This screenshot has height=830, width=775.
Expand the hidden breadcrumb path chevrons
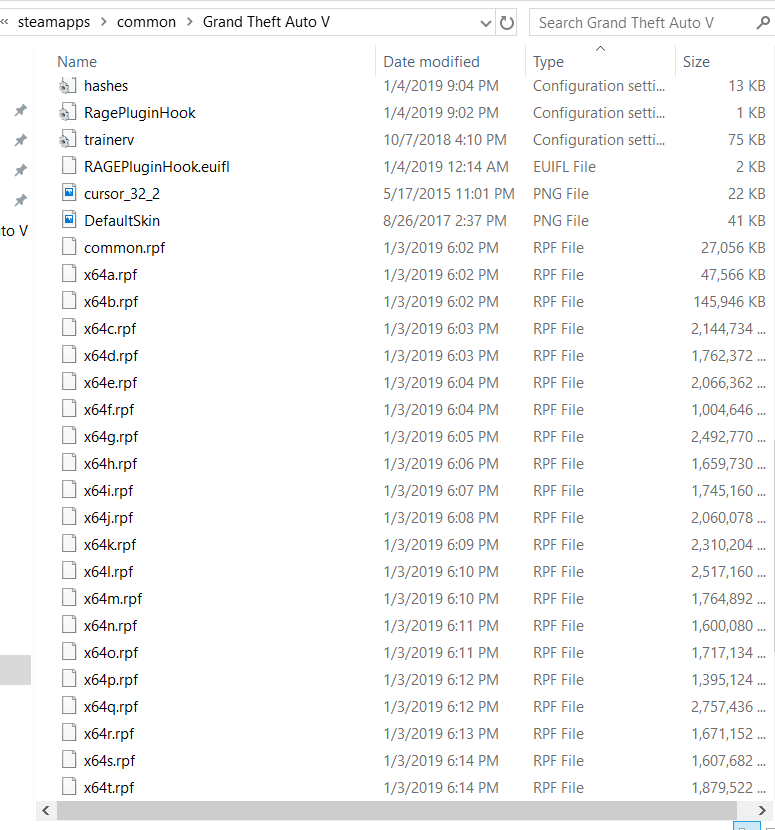pos(5,22)
